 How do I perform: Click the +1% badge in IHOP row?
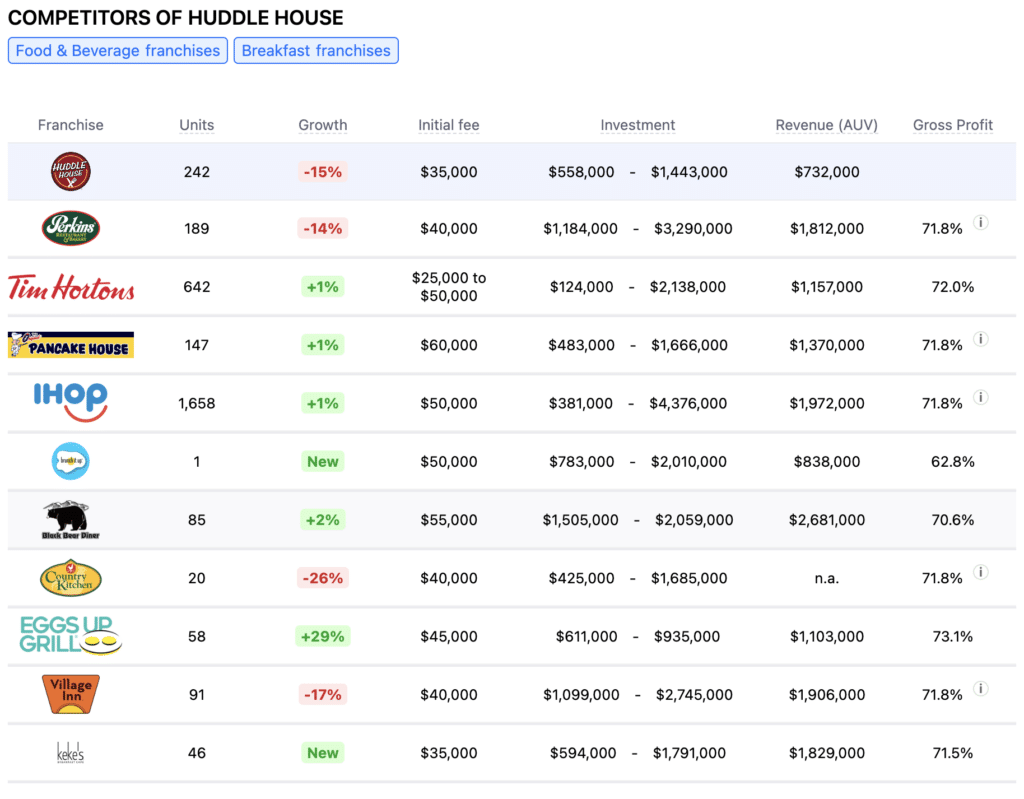coord(323,403)
